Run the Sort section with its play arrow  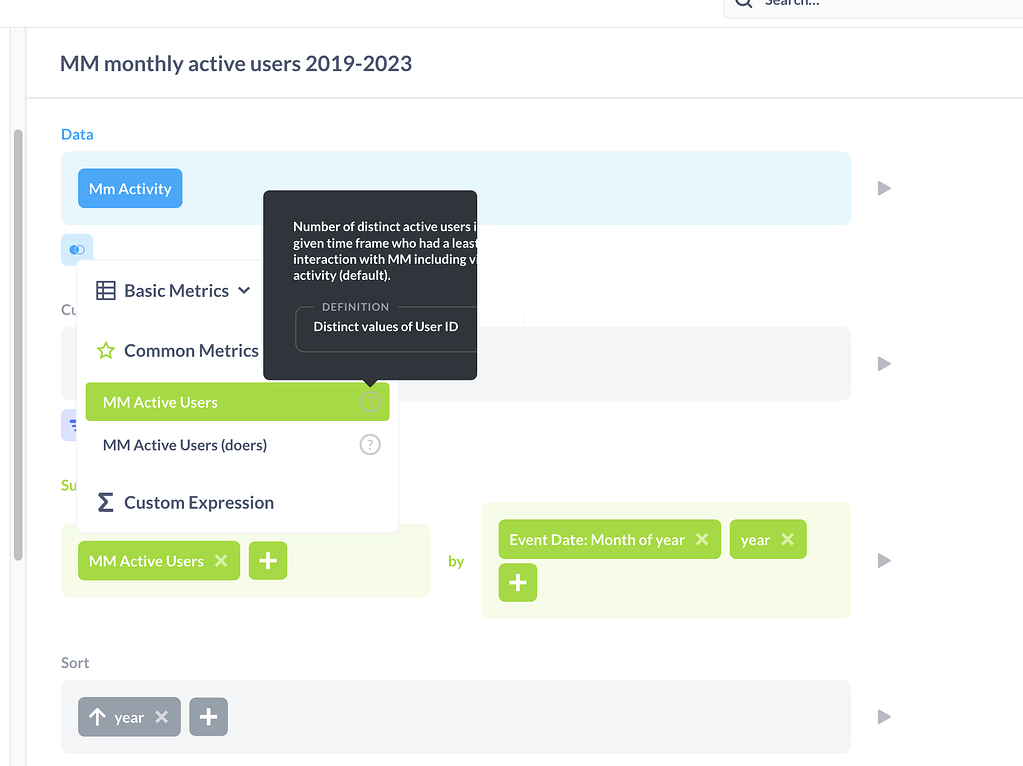tap(883, 716)
